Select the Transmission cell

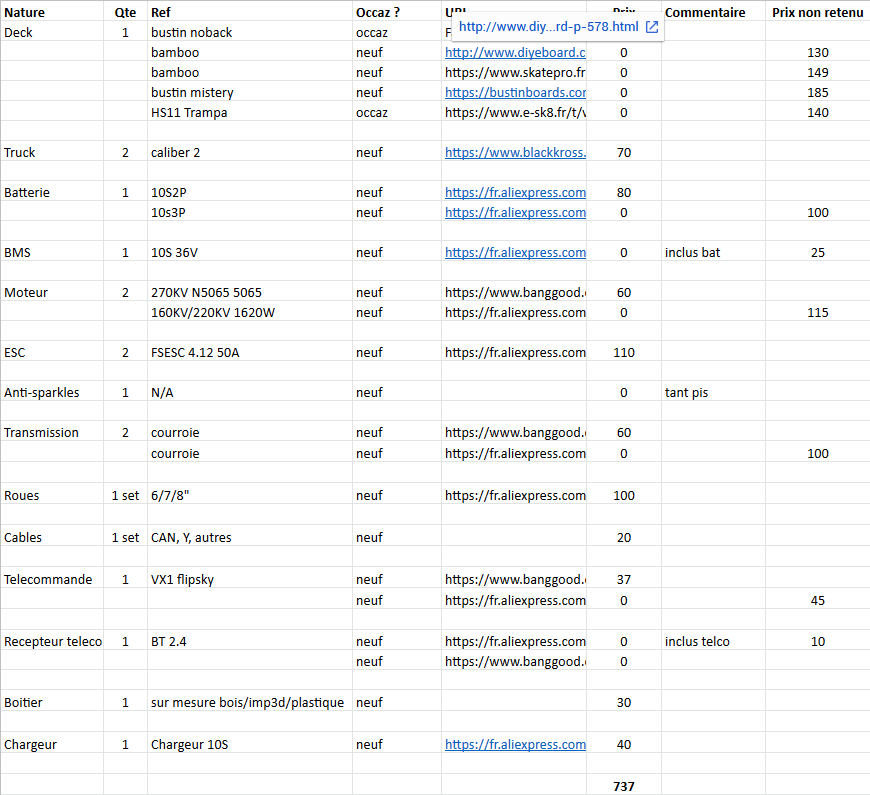tap(52, 432)
